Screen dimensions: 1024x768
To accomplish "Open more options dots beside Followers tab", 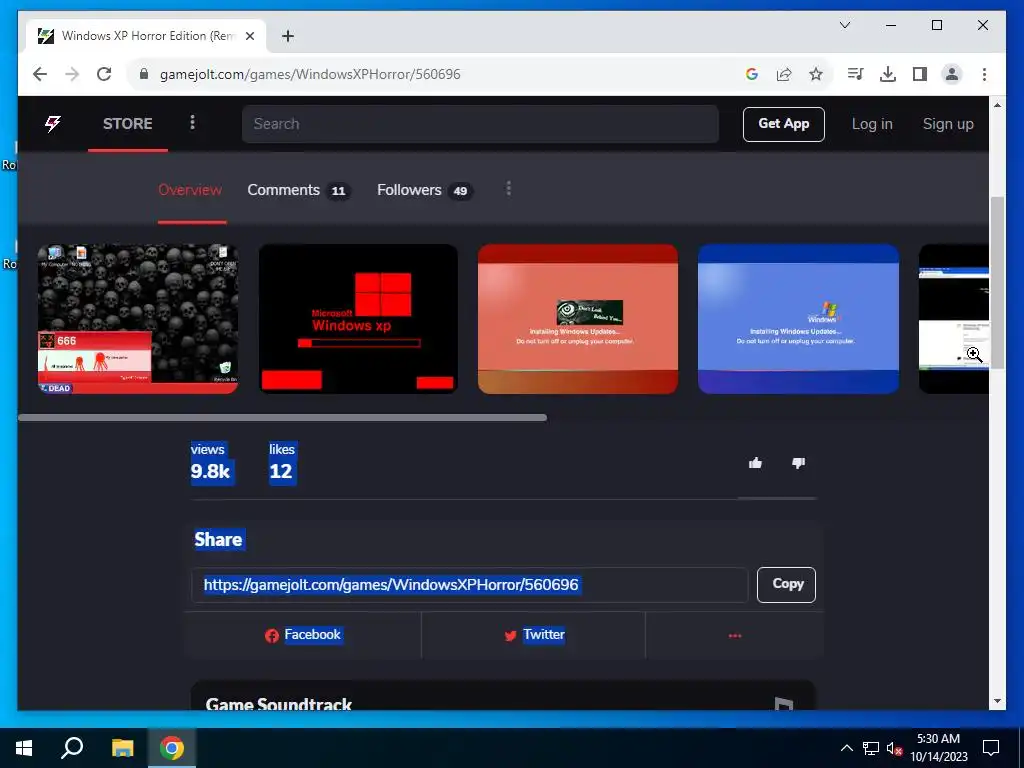I will pyautogui.click(x=509, y=189).
